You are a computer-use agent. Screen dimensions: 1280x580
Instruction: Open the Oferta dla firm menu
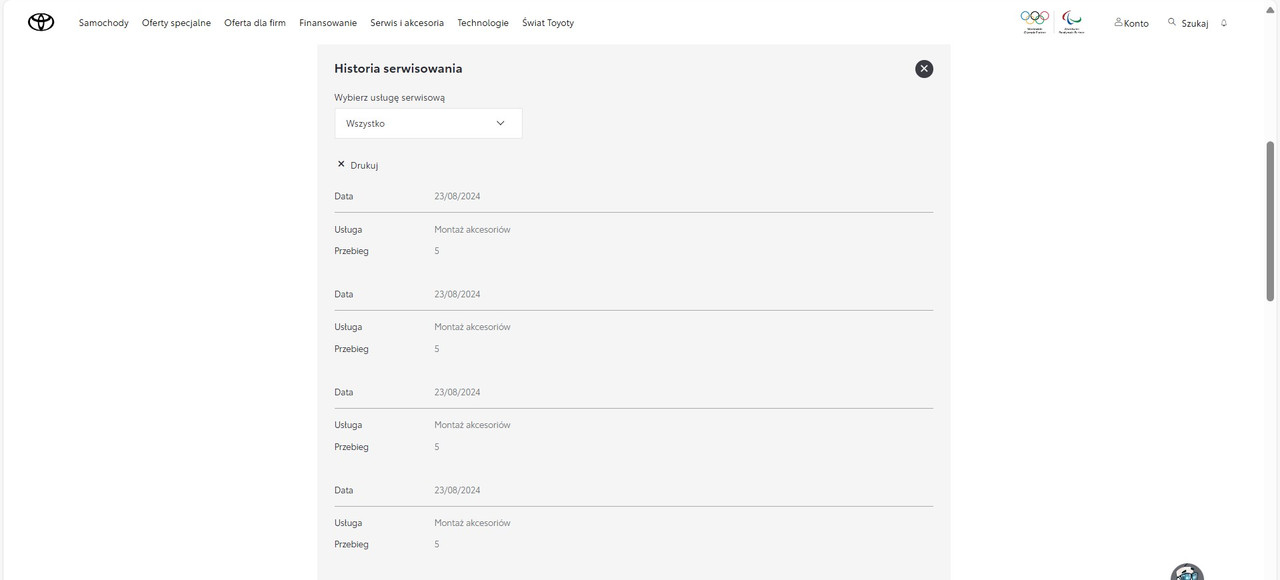pyautogui.click(x=255, y=23)
